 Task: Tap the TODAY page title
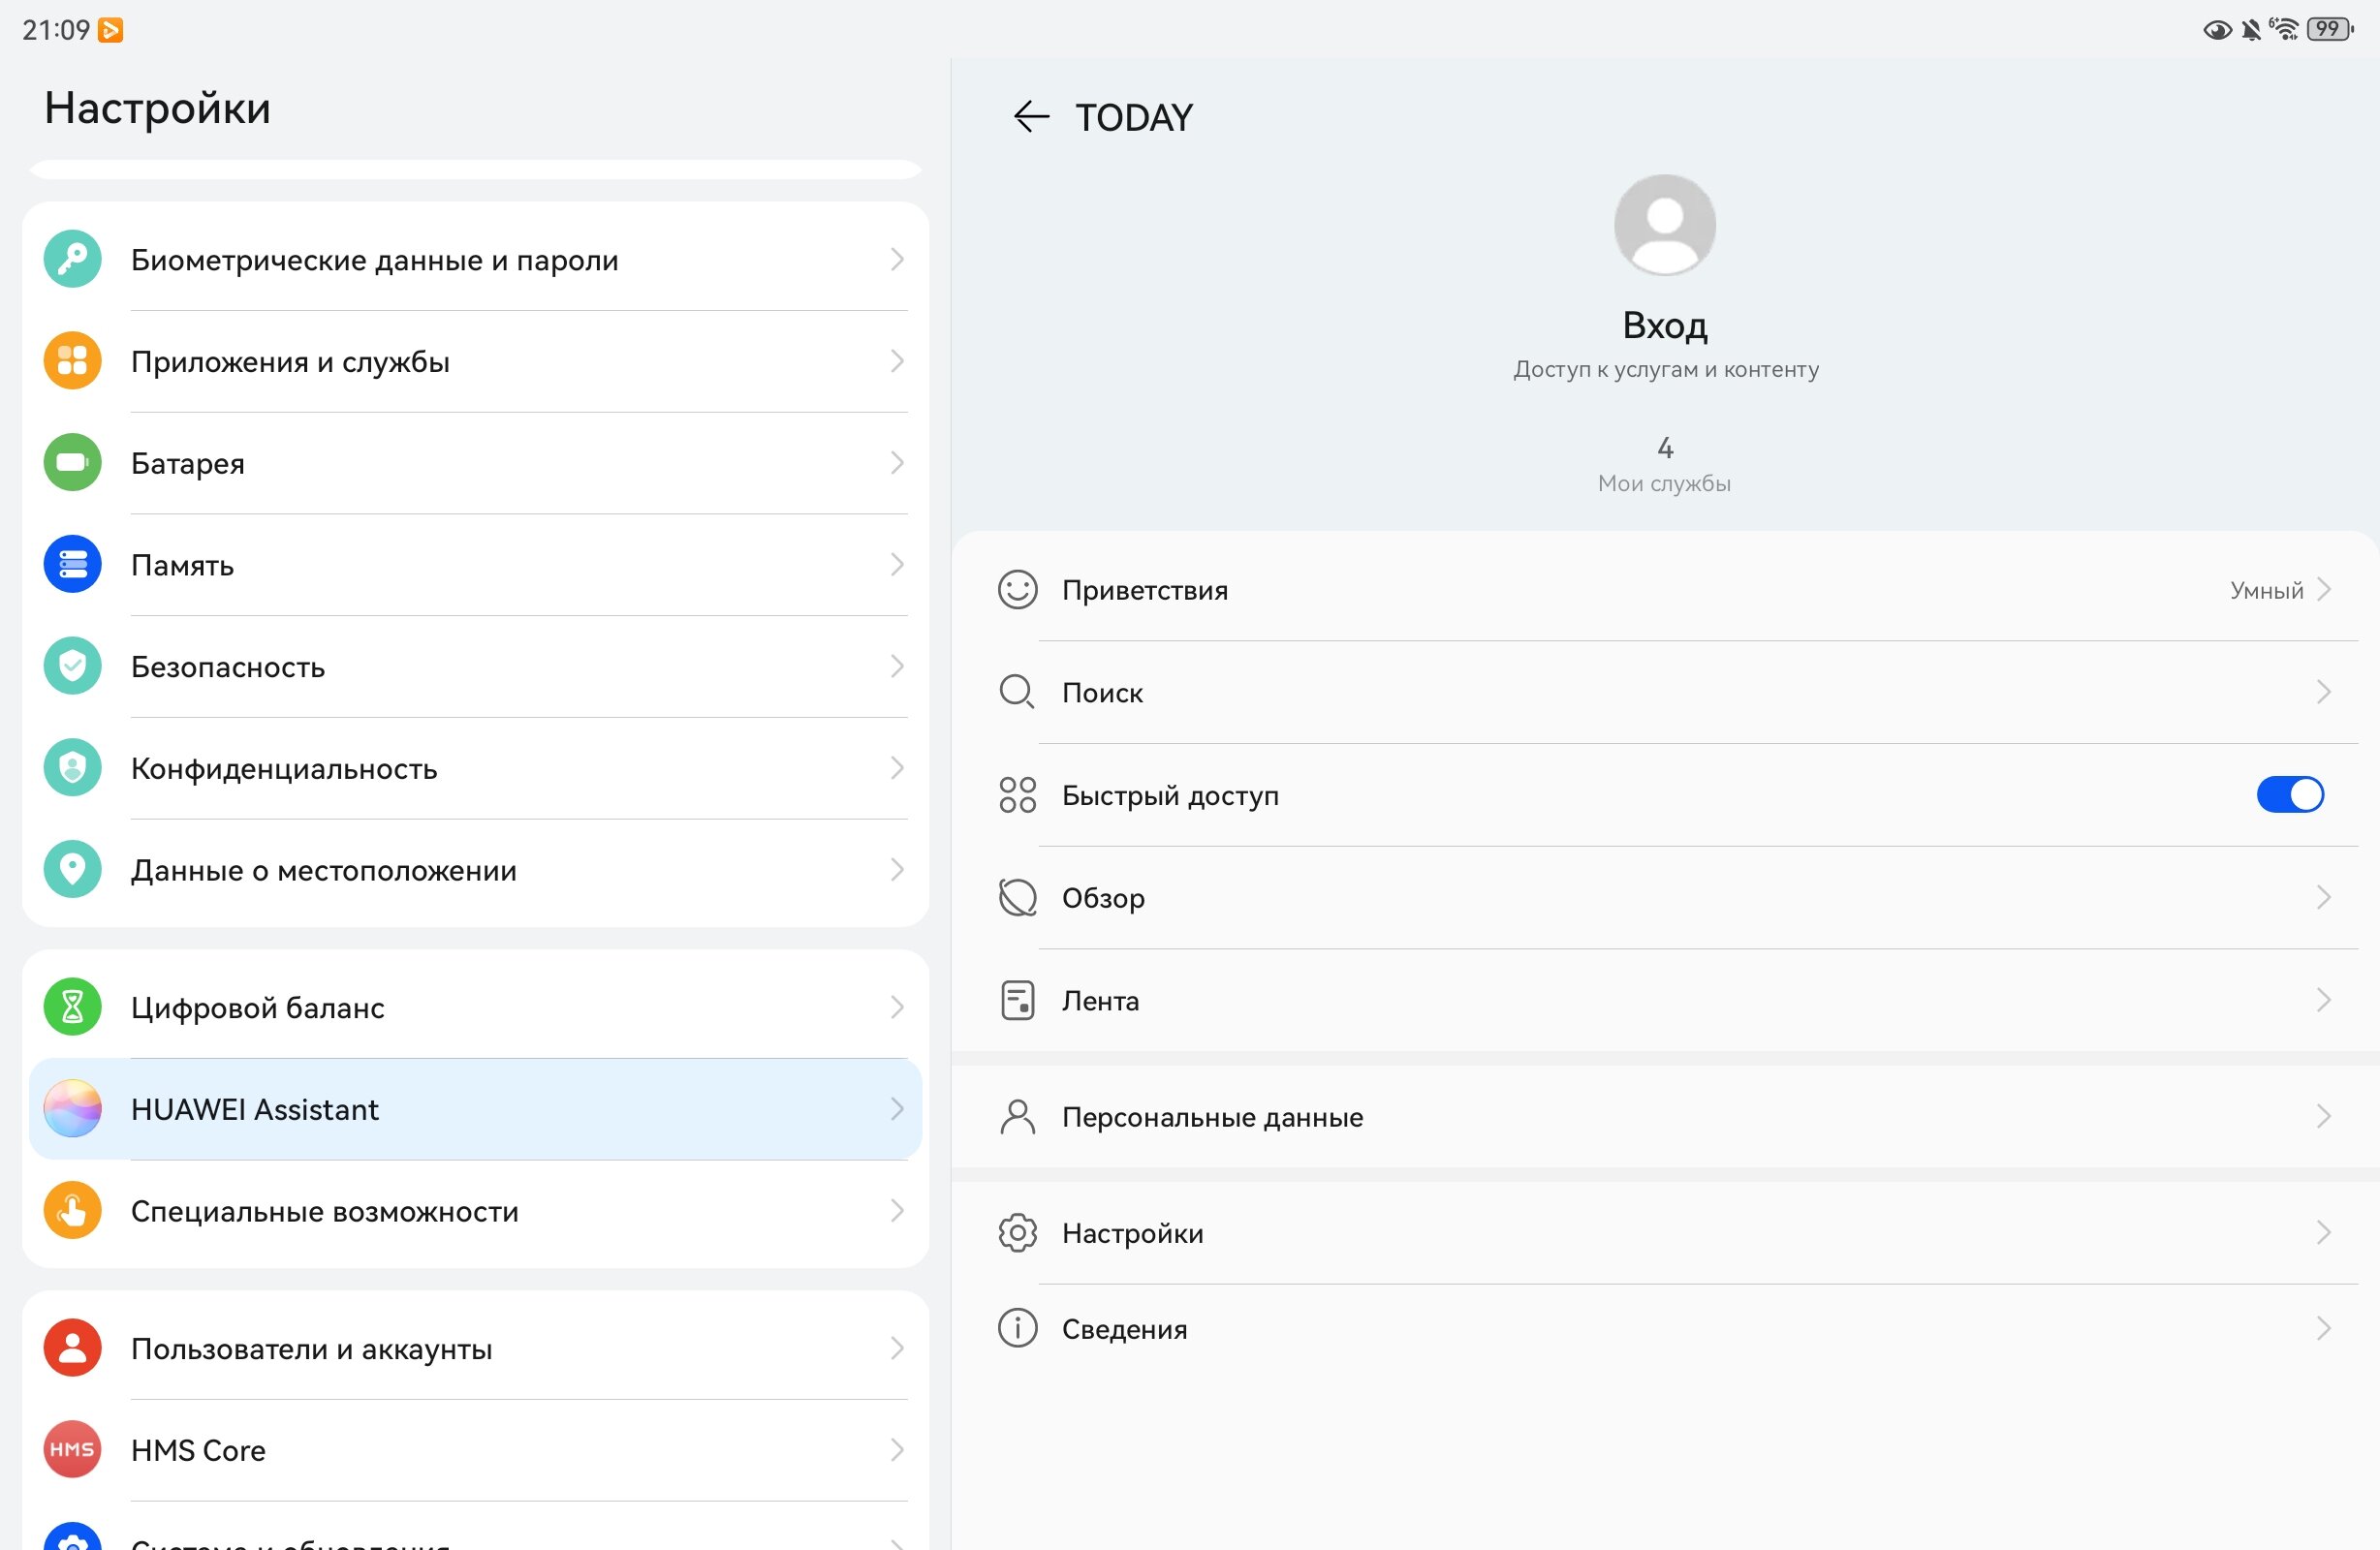[x=1134, y=117]
